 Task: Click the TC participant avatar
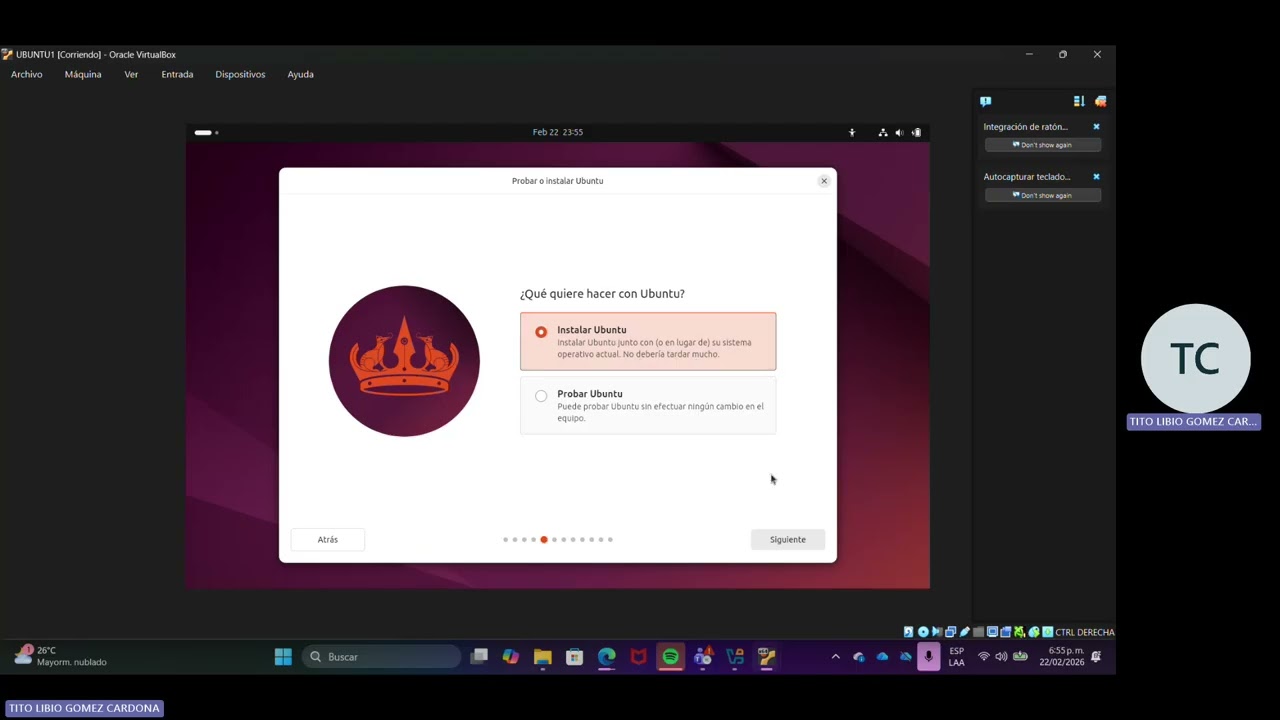pyautogui.click(x=1195, y=359)
